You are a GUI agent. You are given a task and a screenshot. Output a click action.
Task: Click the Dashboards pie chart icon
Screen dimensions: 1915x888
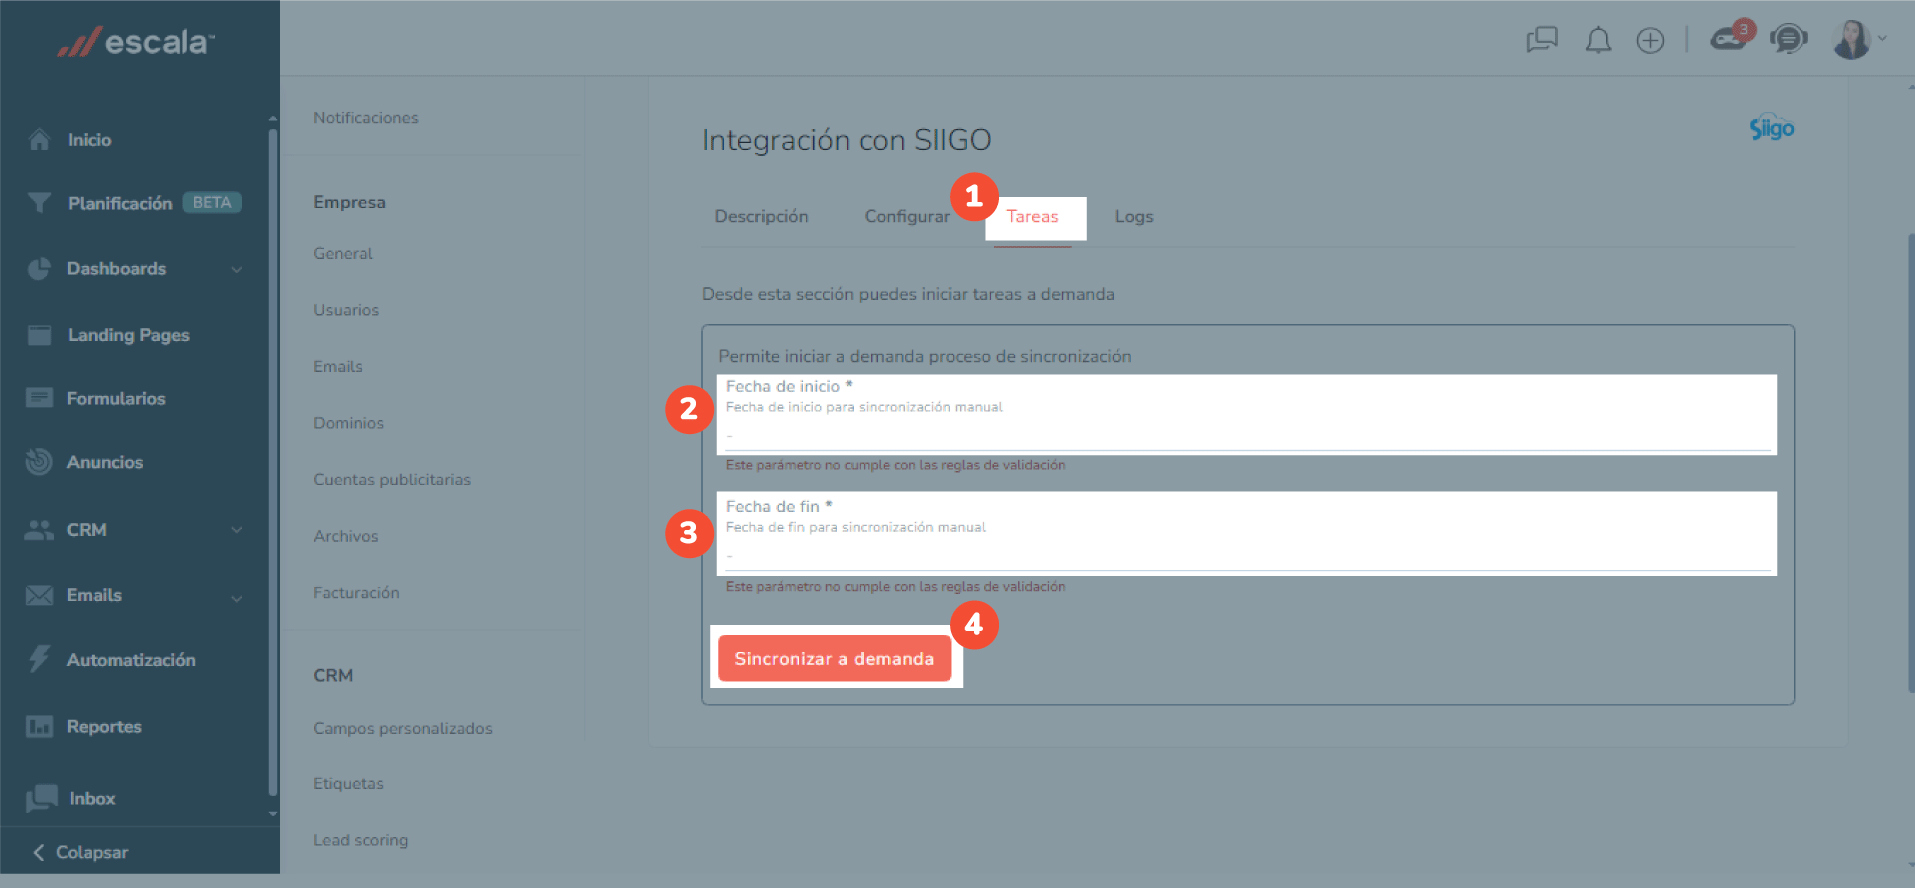point(39,269)
